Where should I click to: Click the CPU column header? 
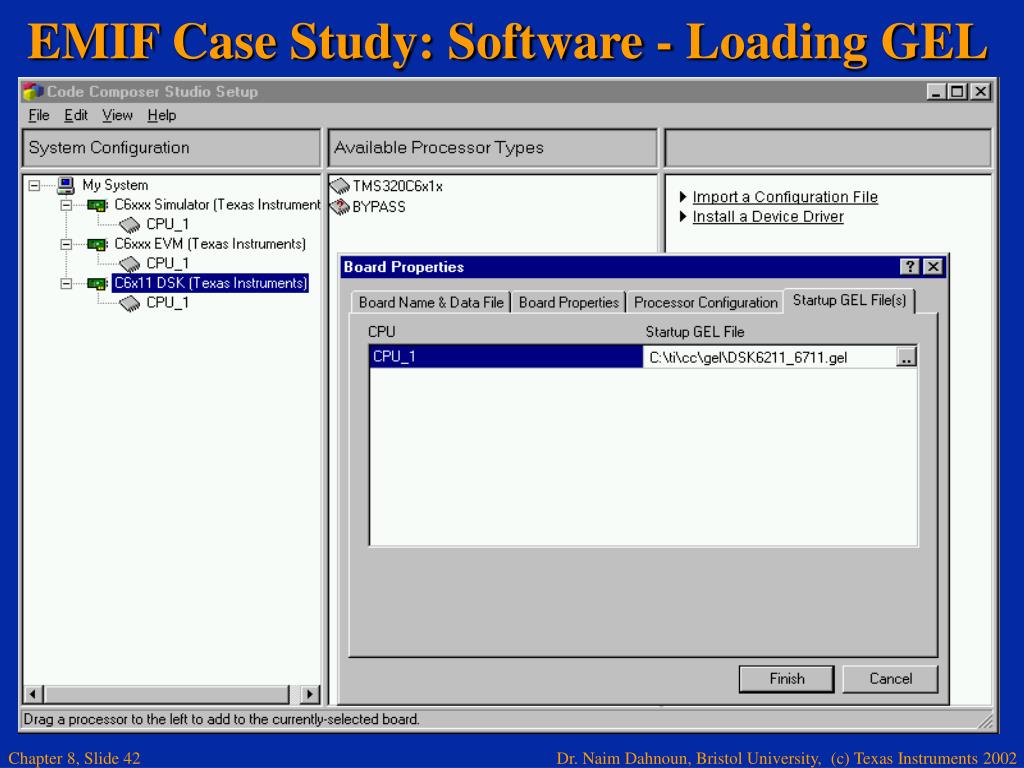[x=381, y=332]
